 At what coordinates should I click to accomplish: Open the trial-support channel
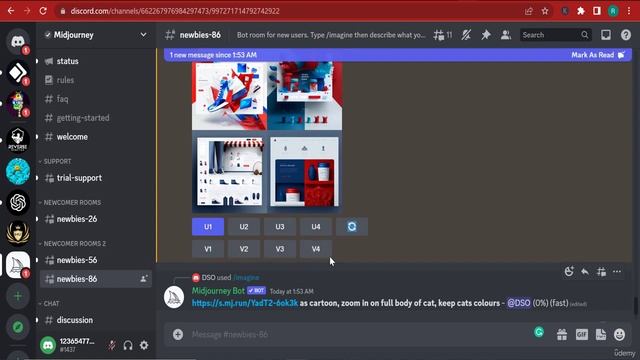pyautogui.click(x=96, y=178)
